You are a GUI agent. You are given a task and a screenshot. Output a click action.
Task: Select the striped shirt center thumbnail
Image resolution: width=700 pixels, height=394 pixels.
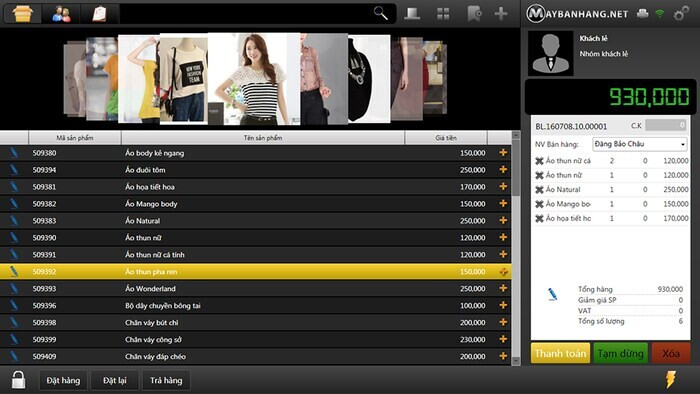pyautogui.click(x=254, y=79)
